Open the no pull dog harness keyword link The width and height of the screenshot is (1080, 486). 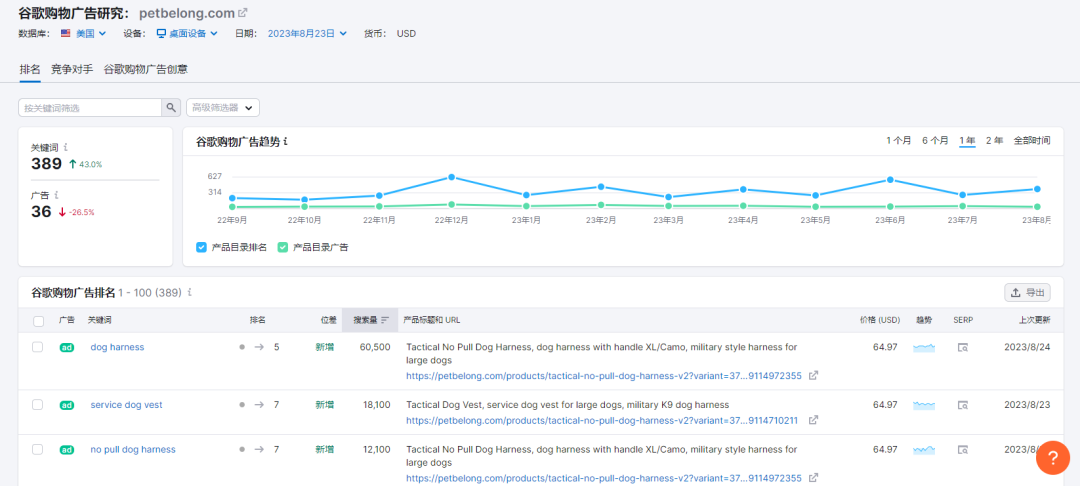pos(133,450)
